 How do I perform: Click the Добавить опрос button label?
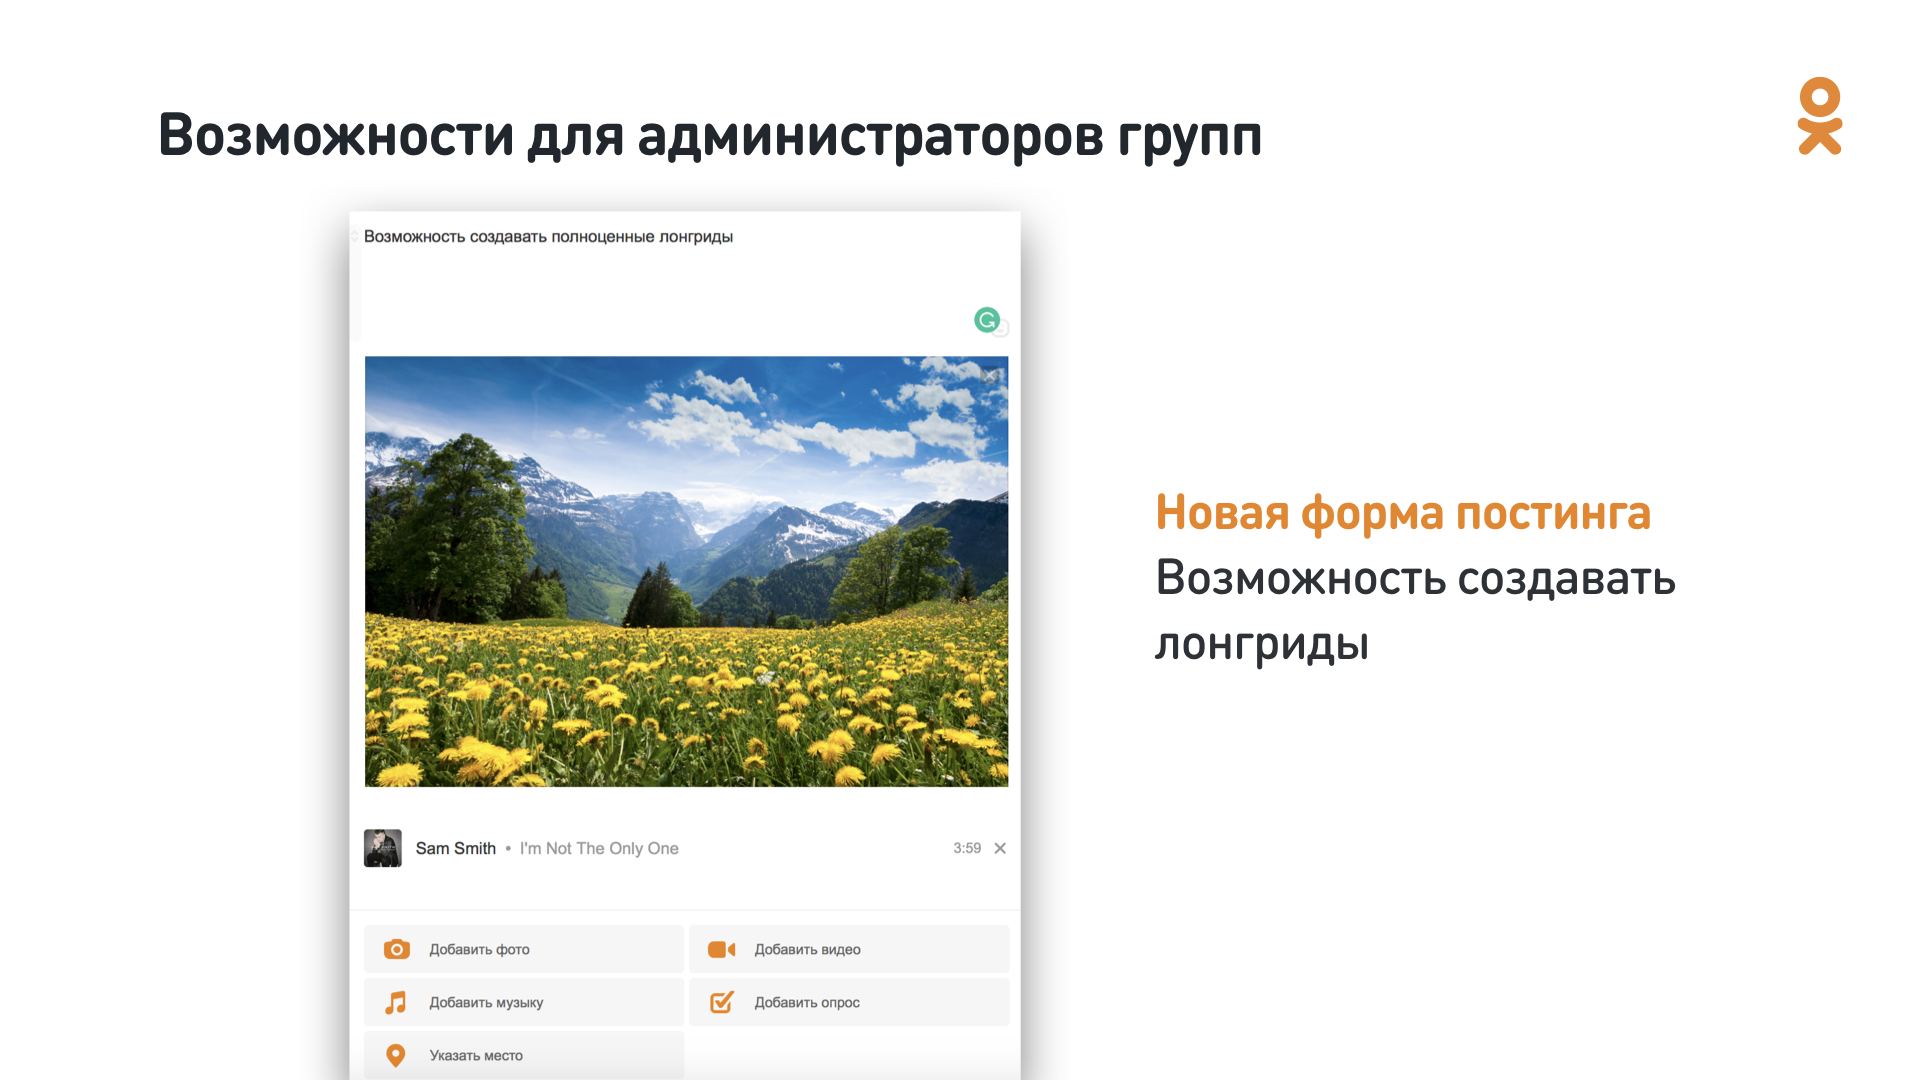click(807, 1002)
